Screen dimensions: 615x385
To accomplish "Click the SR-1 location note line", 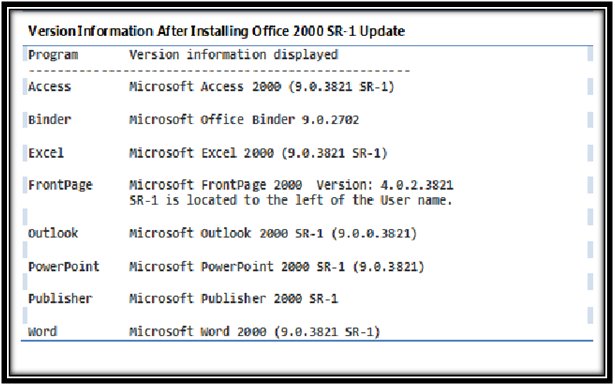I will coord(291,200).
